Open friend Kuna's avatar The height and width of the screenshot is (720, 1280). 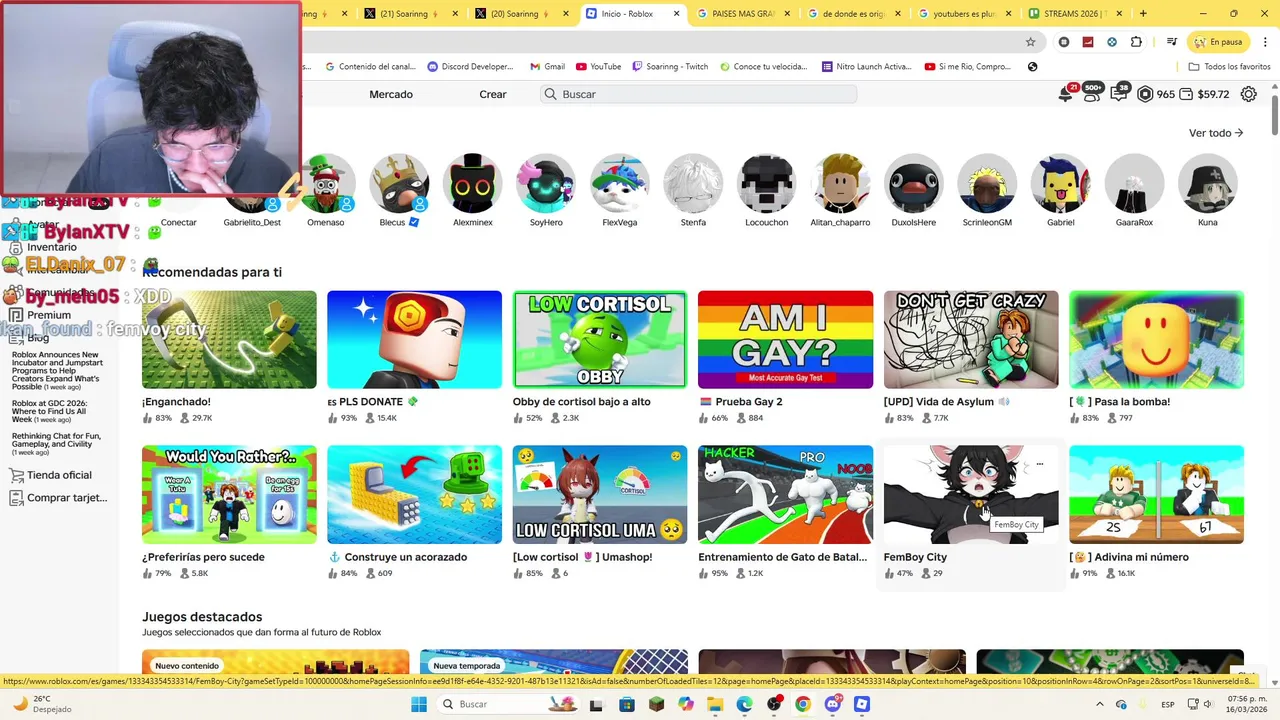(1207, 183)
